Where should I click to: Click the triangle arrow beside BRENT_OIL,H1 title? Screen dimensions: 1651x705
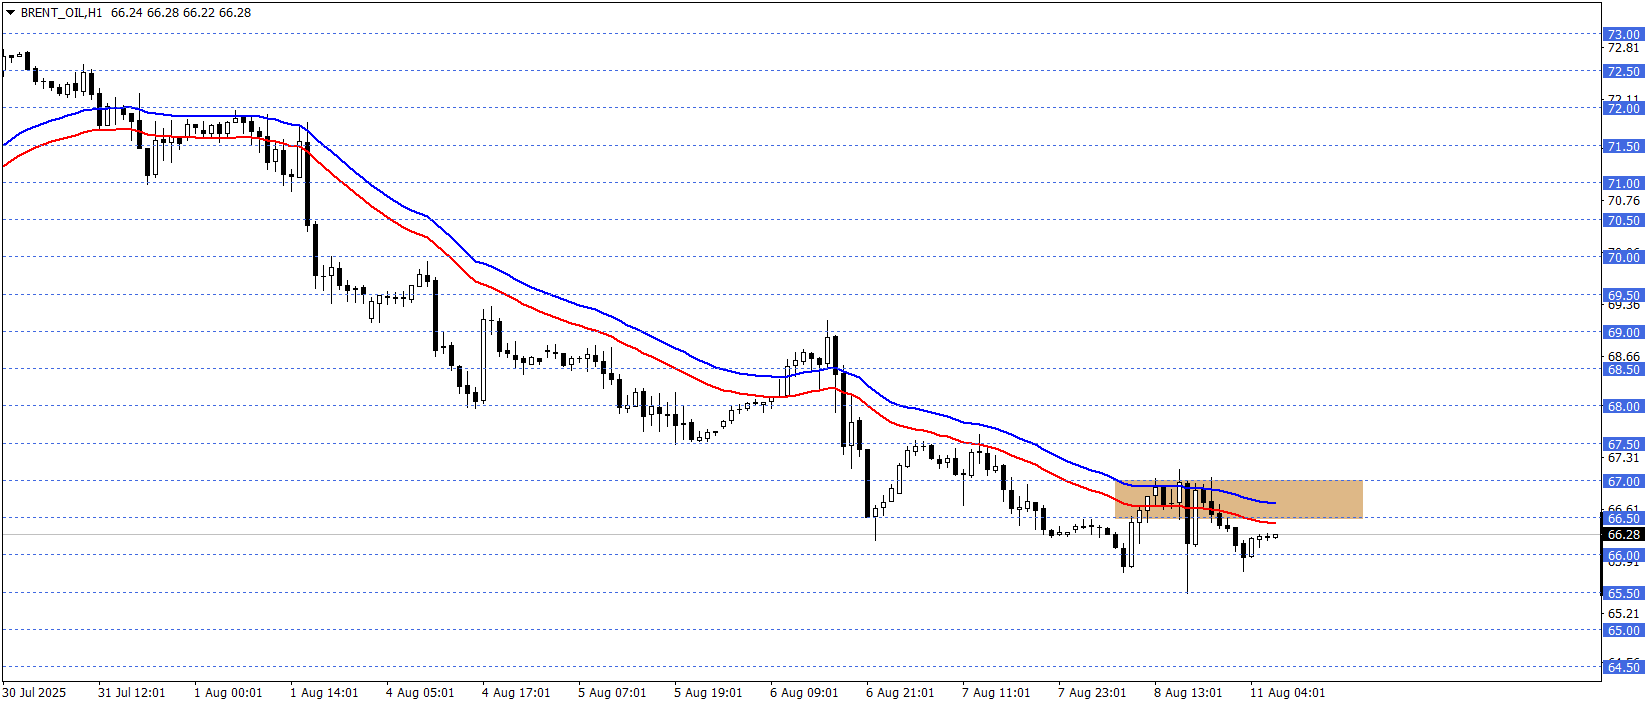(10, 13)
